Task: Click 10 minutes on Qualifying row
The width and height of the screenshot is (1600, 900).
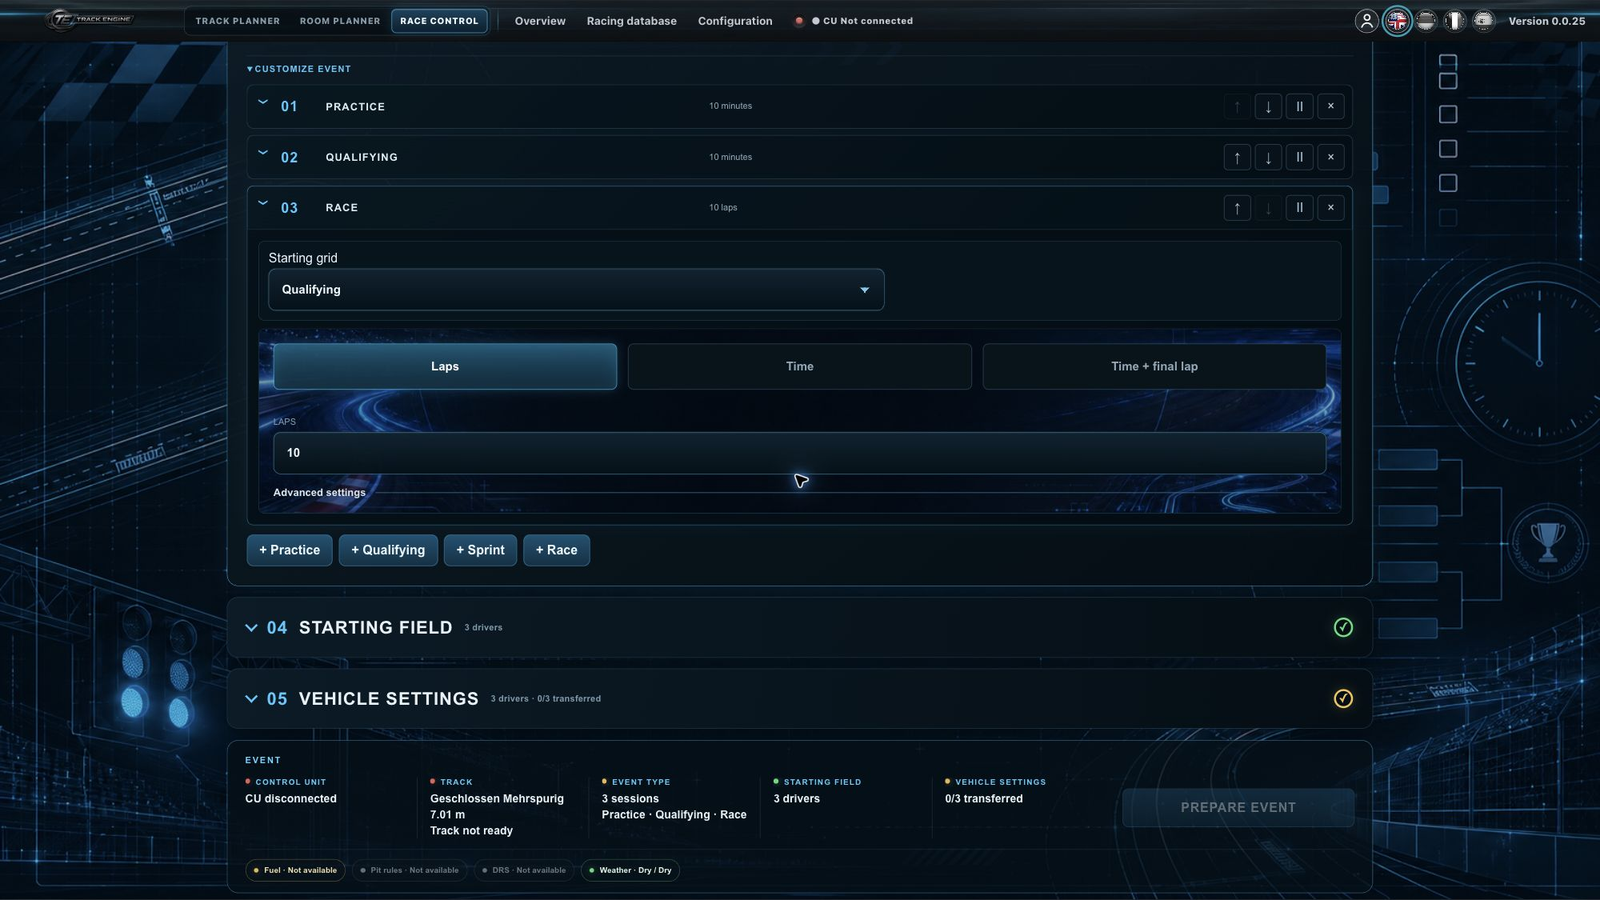Action: point(730,157)
